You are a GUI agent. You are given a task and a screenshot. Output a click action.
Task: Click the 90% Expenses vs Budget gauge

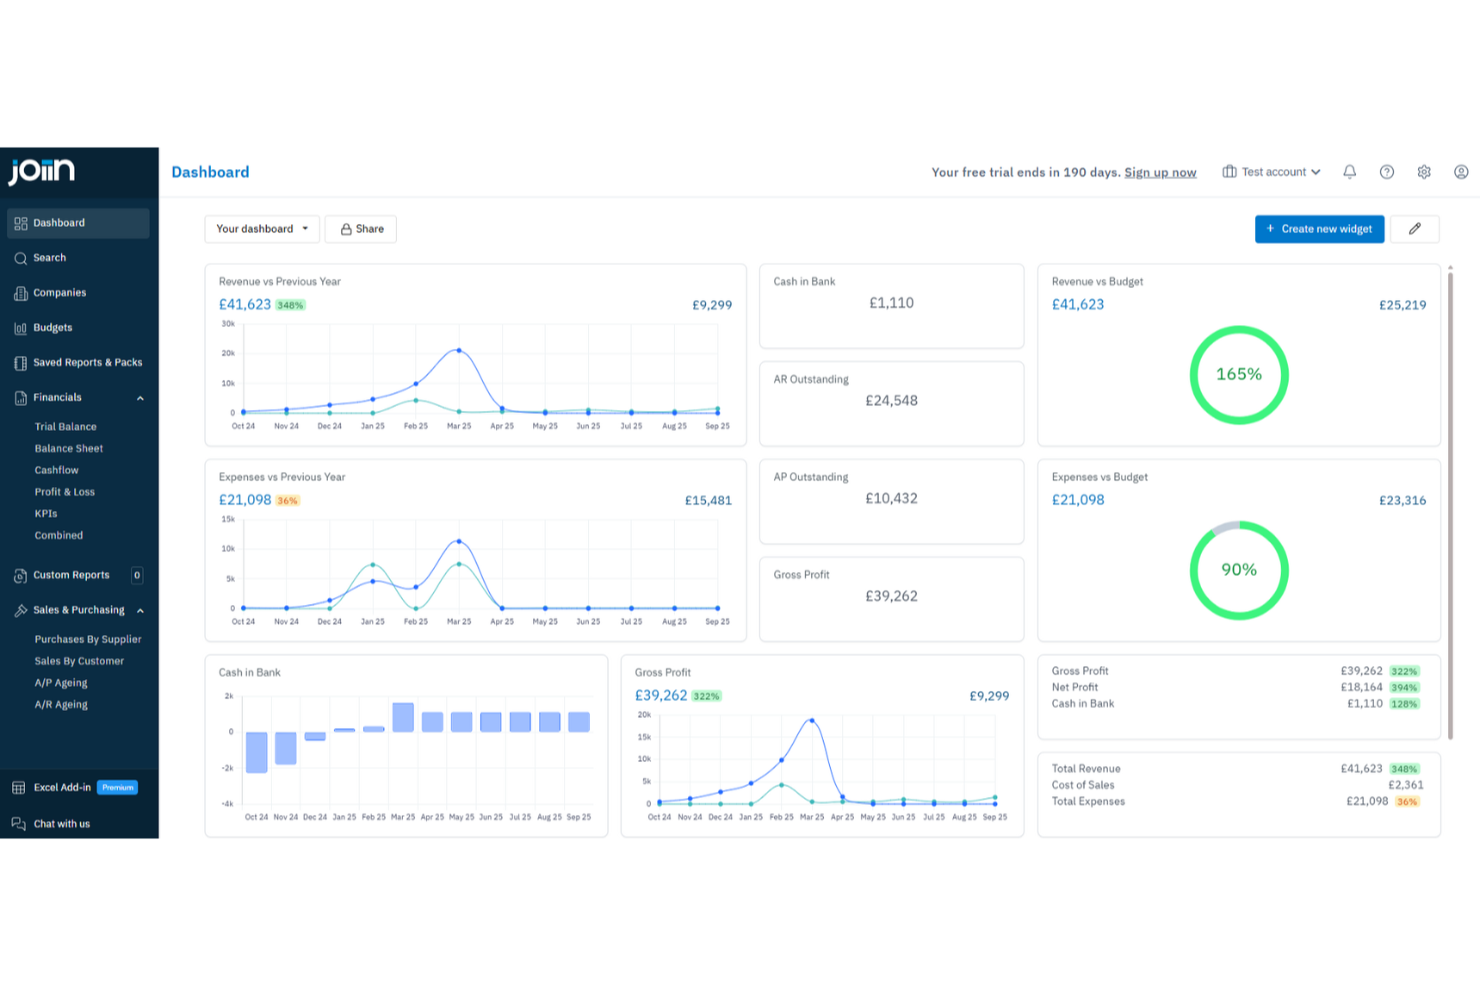point(1239,569)
